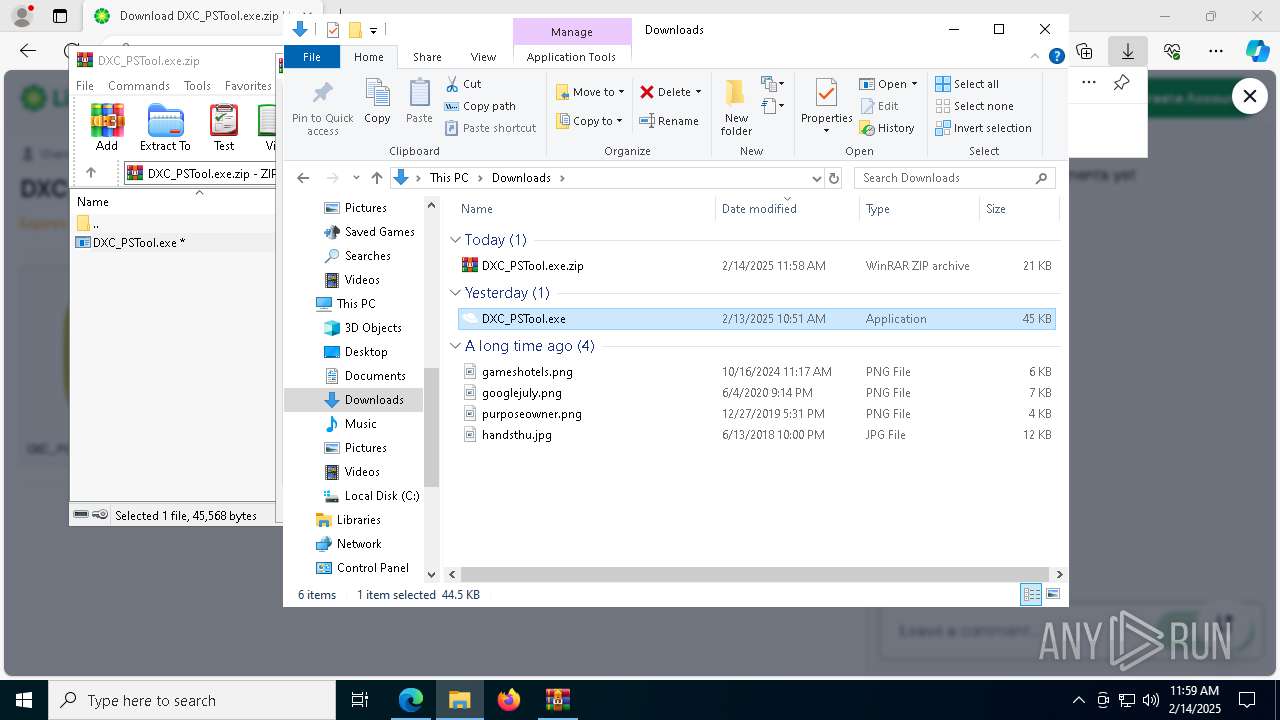
Task: Open Firefox from the taskbar
Action: 509,700
